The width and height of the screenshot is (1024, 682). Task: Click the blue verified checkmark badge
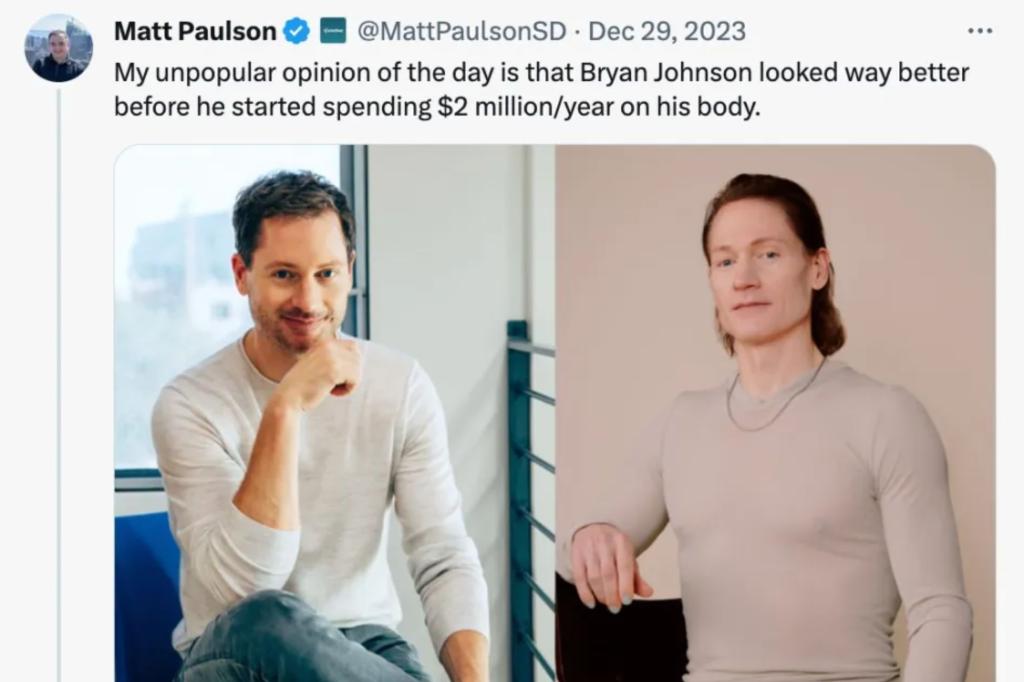click(x=298, y=31)
